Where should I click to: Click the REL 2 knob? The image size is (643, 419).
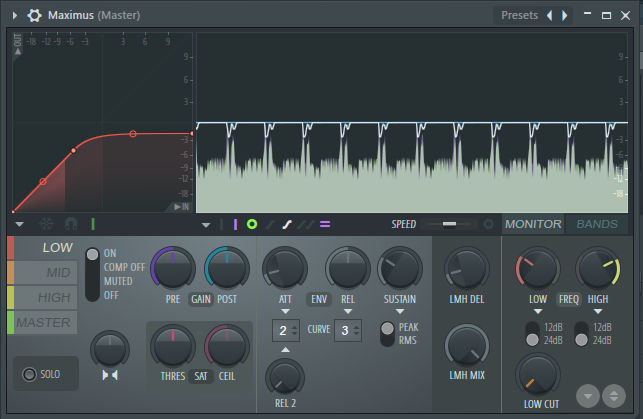point(285,378)
